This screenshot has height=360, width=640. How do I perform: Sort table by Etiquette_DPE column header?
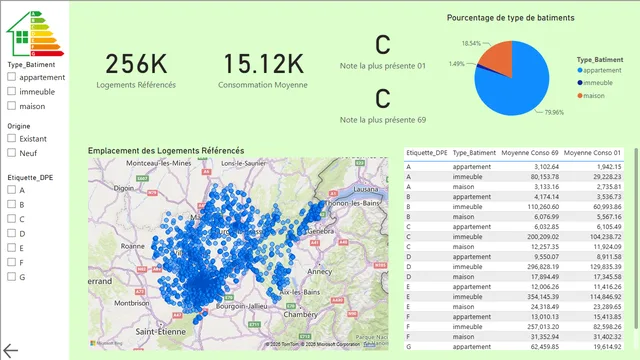pyautogui.click(x=427, y=153)
